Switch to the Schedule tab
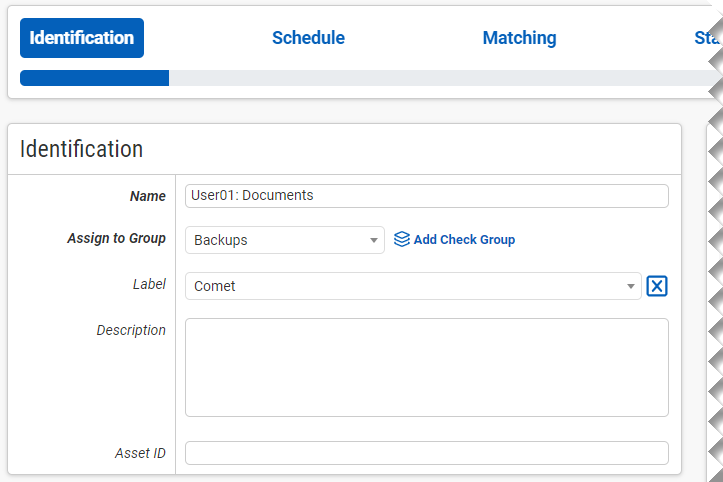The image size is (723, 482). (308, 38)
